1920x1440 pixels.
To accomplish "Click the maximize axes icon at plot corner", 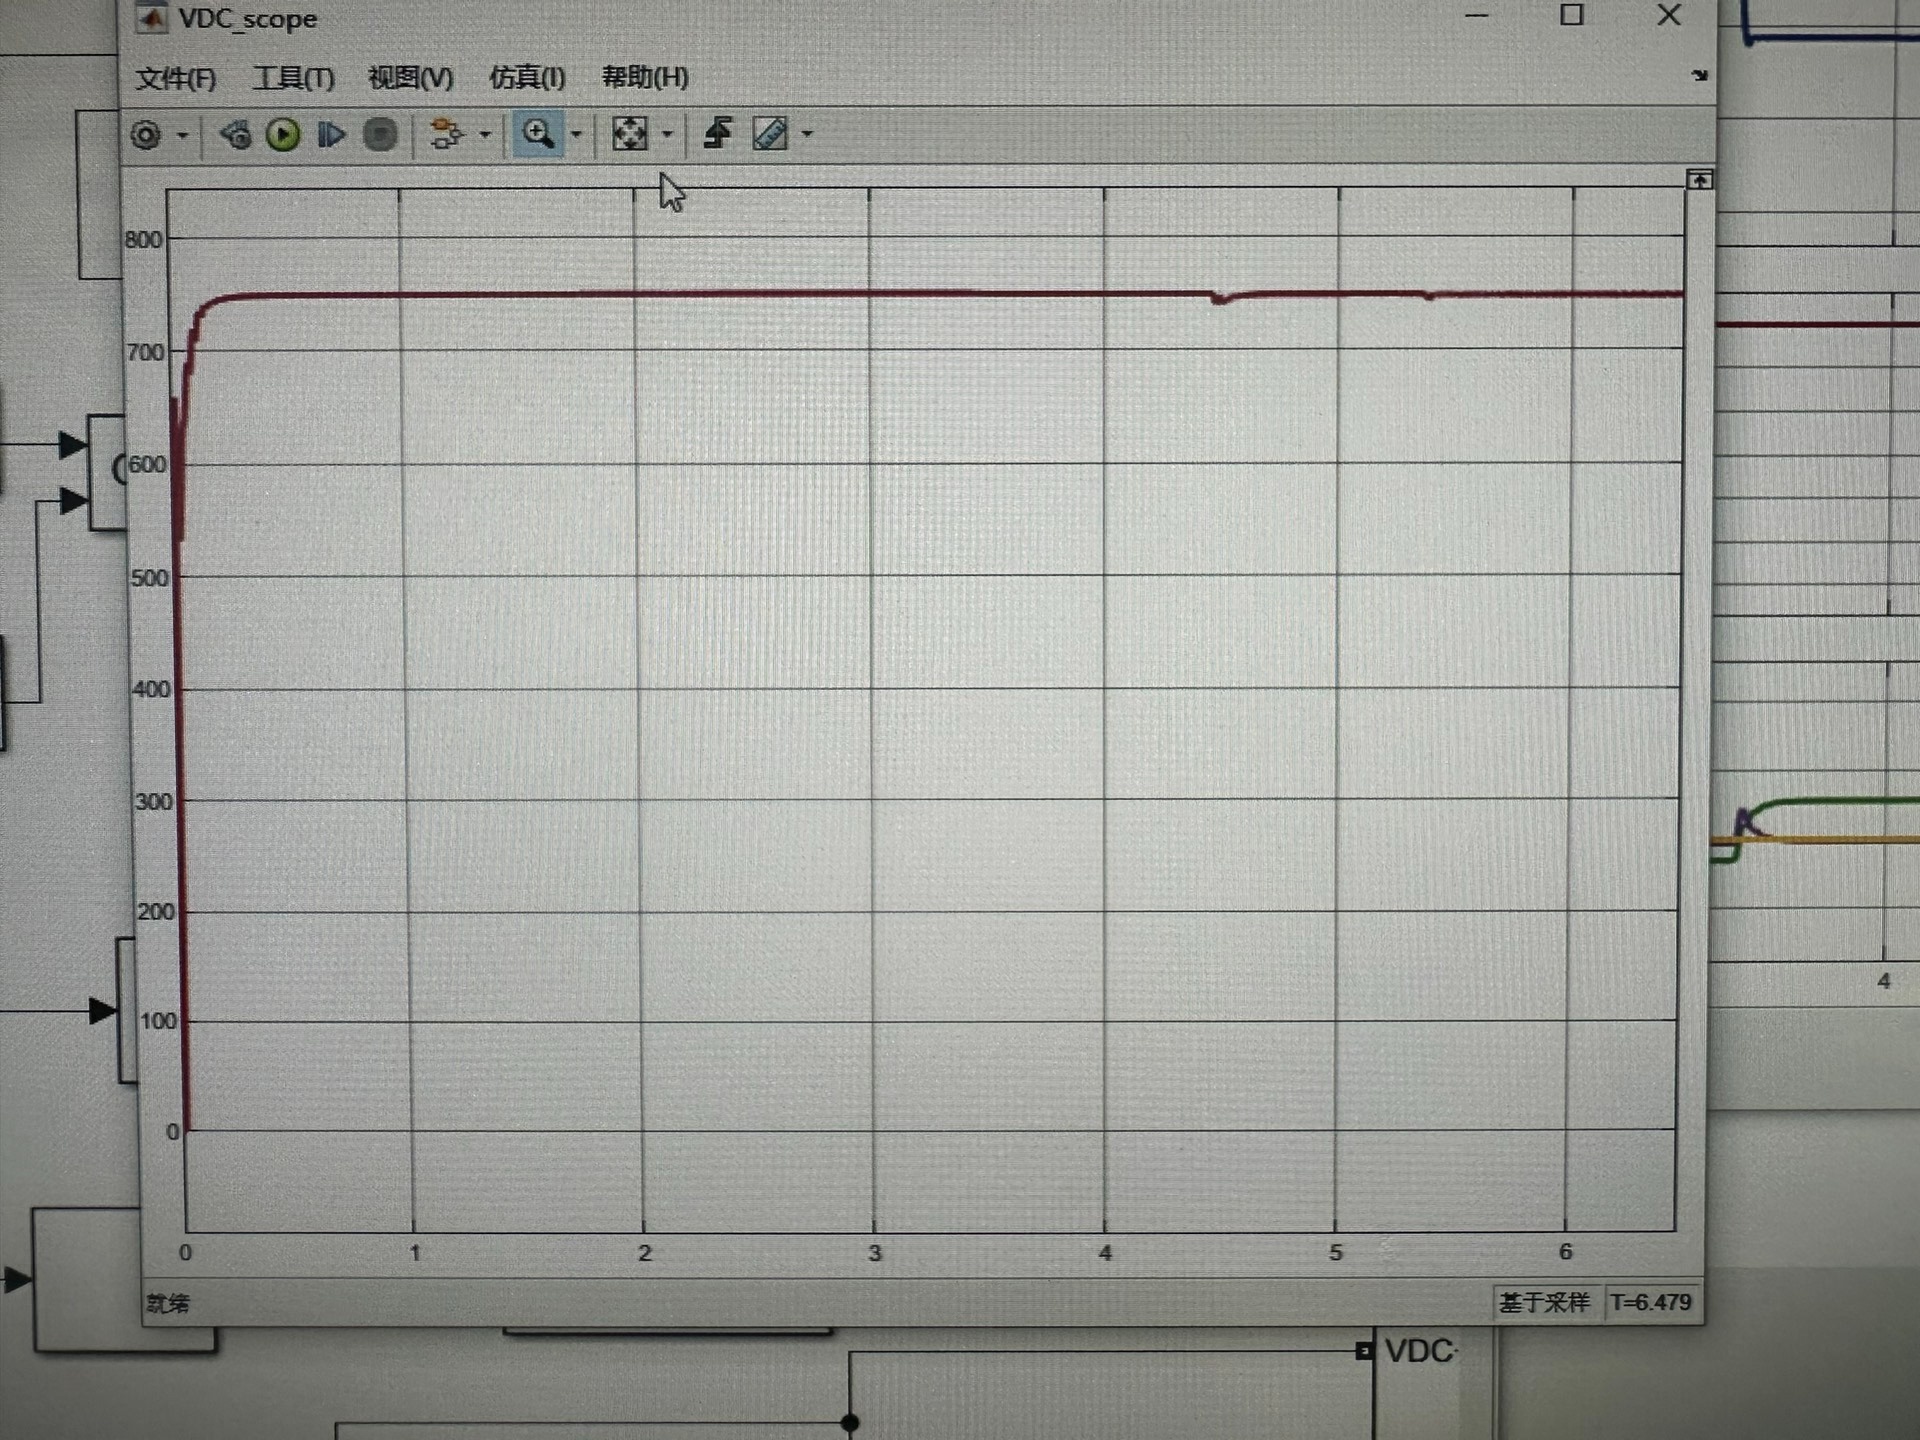I will click(x=1699, y=180).
